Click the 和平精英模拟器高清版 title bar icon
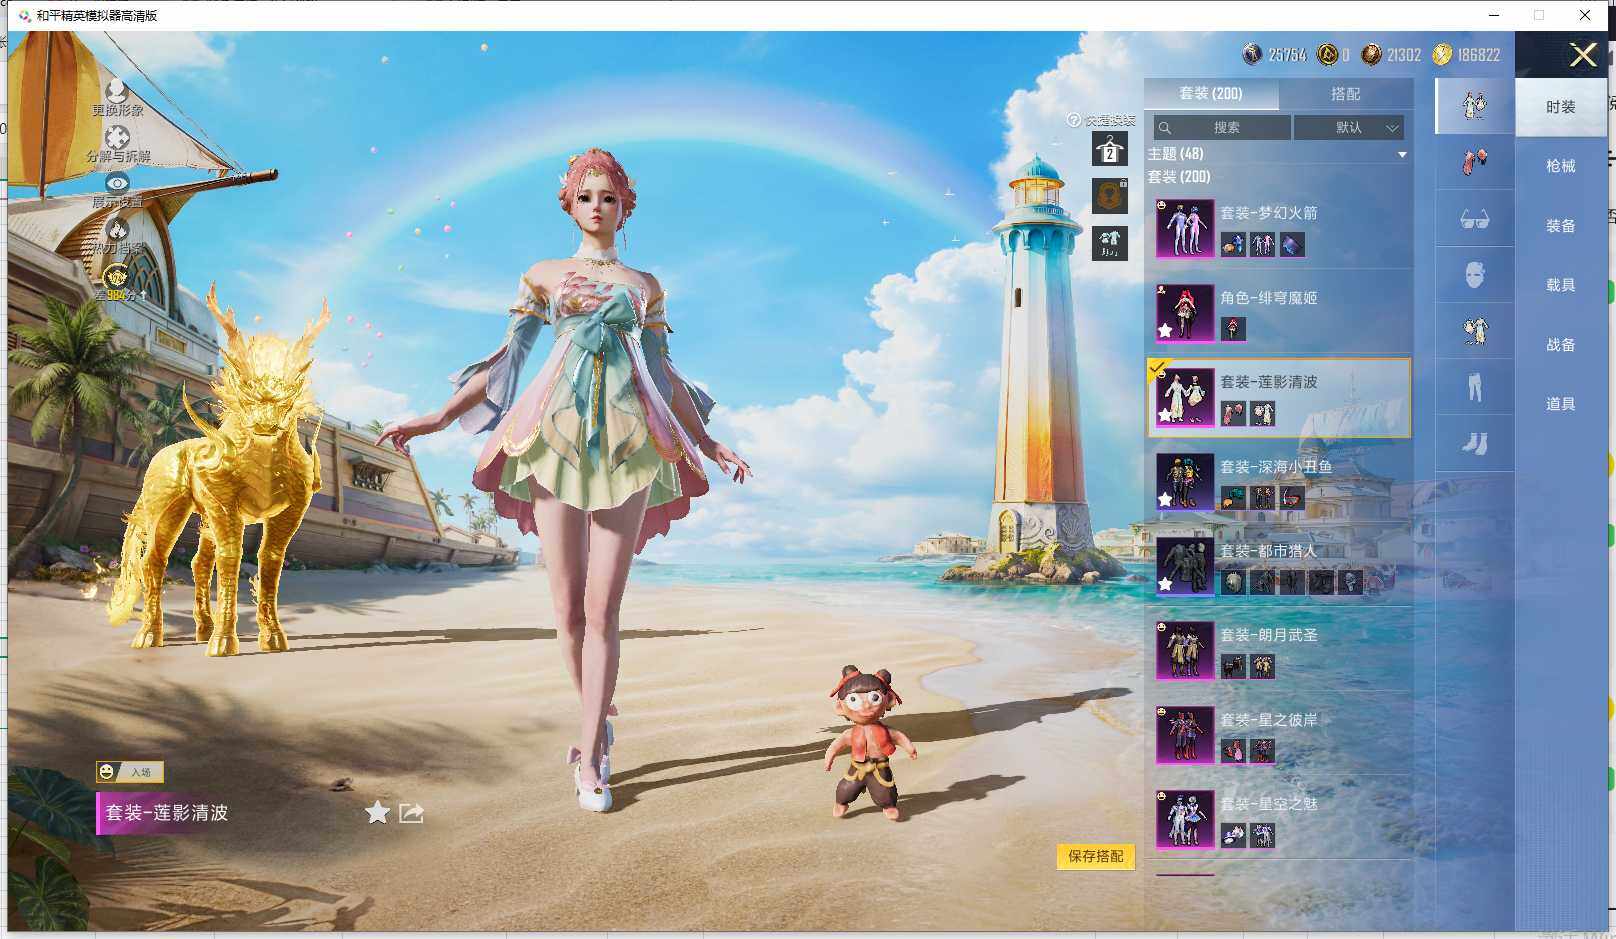This screenshot has height=939, width=1616. (24, 15)
